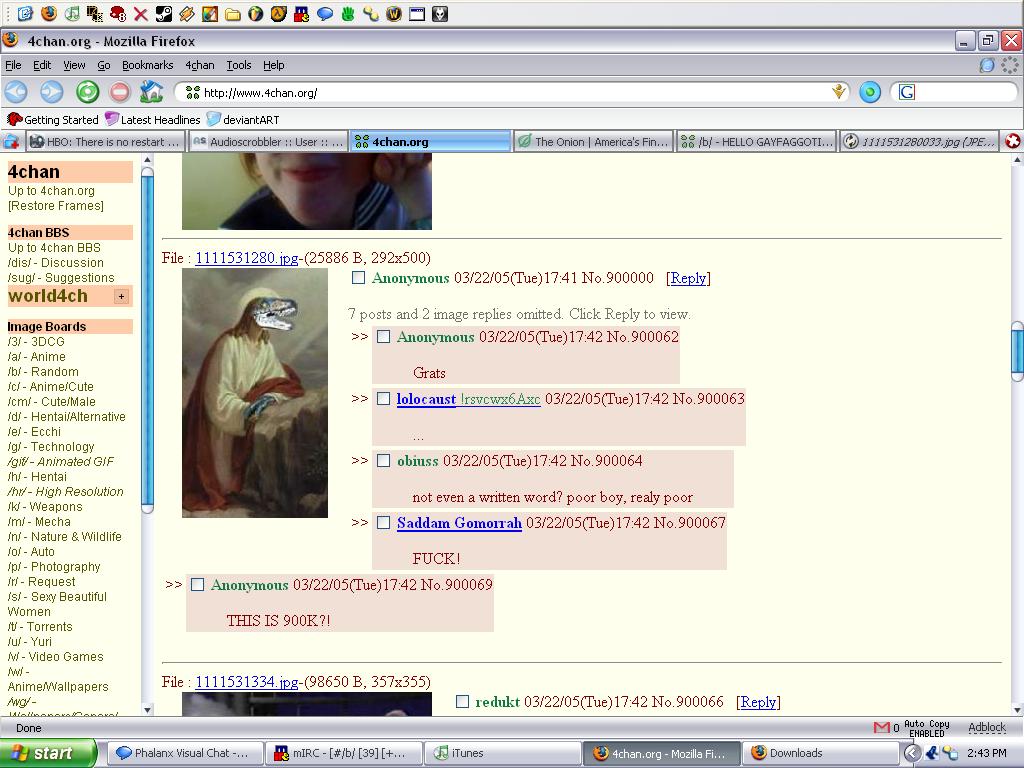Click the Google search input field
Image resolution: width=1024 pixels, height=768 pixels.
(x=955, y=92)
